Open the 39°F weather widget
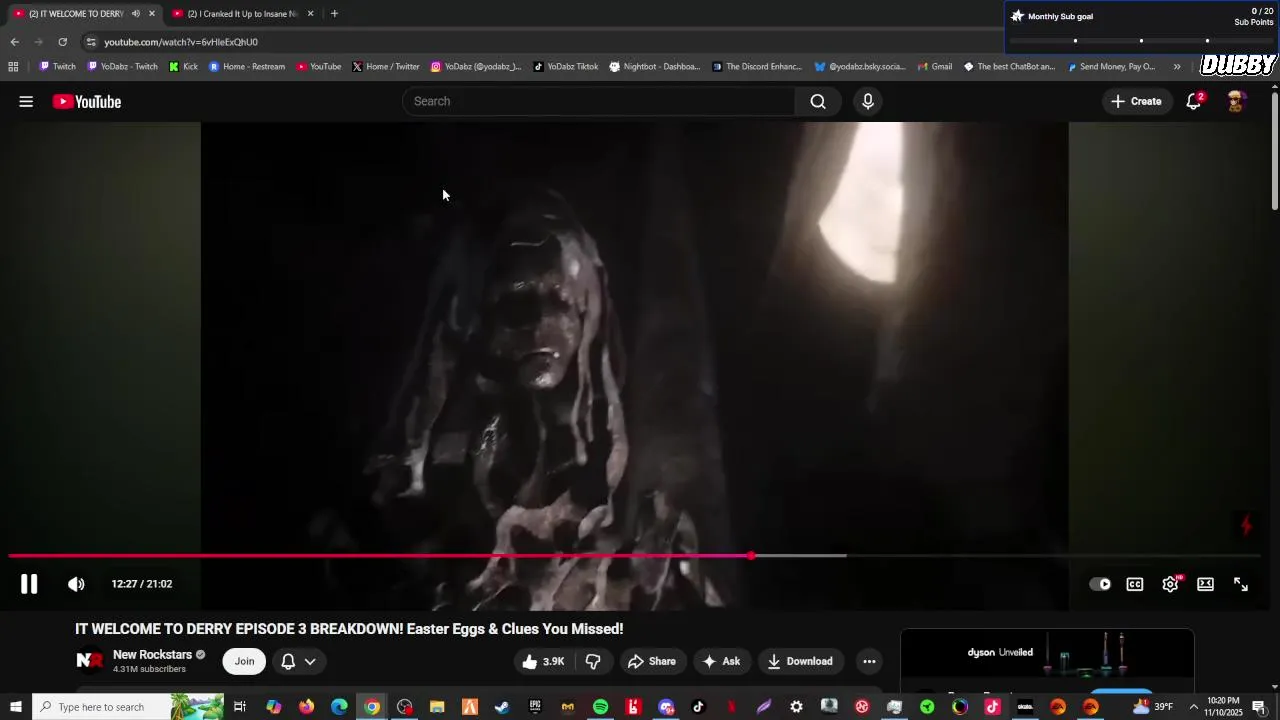 [x=1152, y=707]
